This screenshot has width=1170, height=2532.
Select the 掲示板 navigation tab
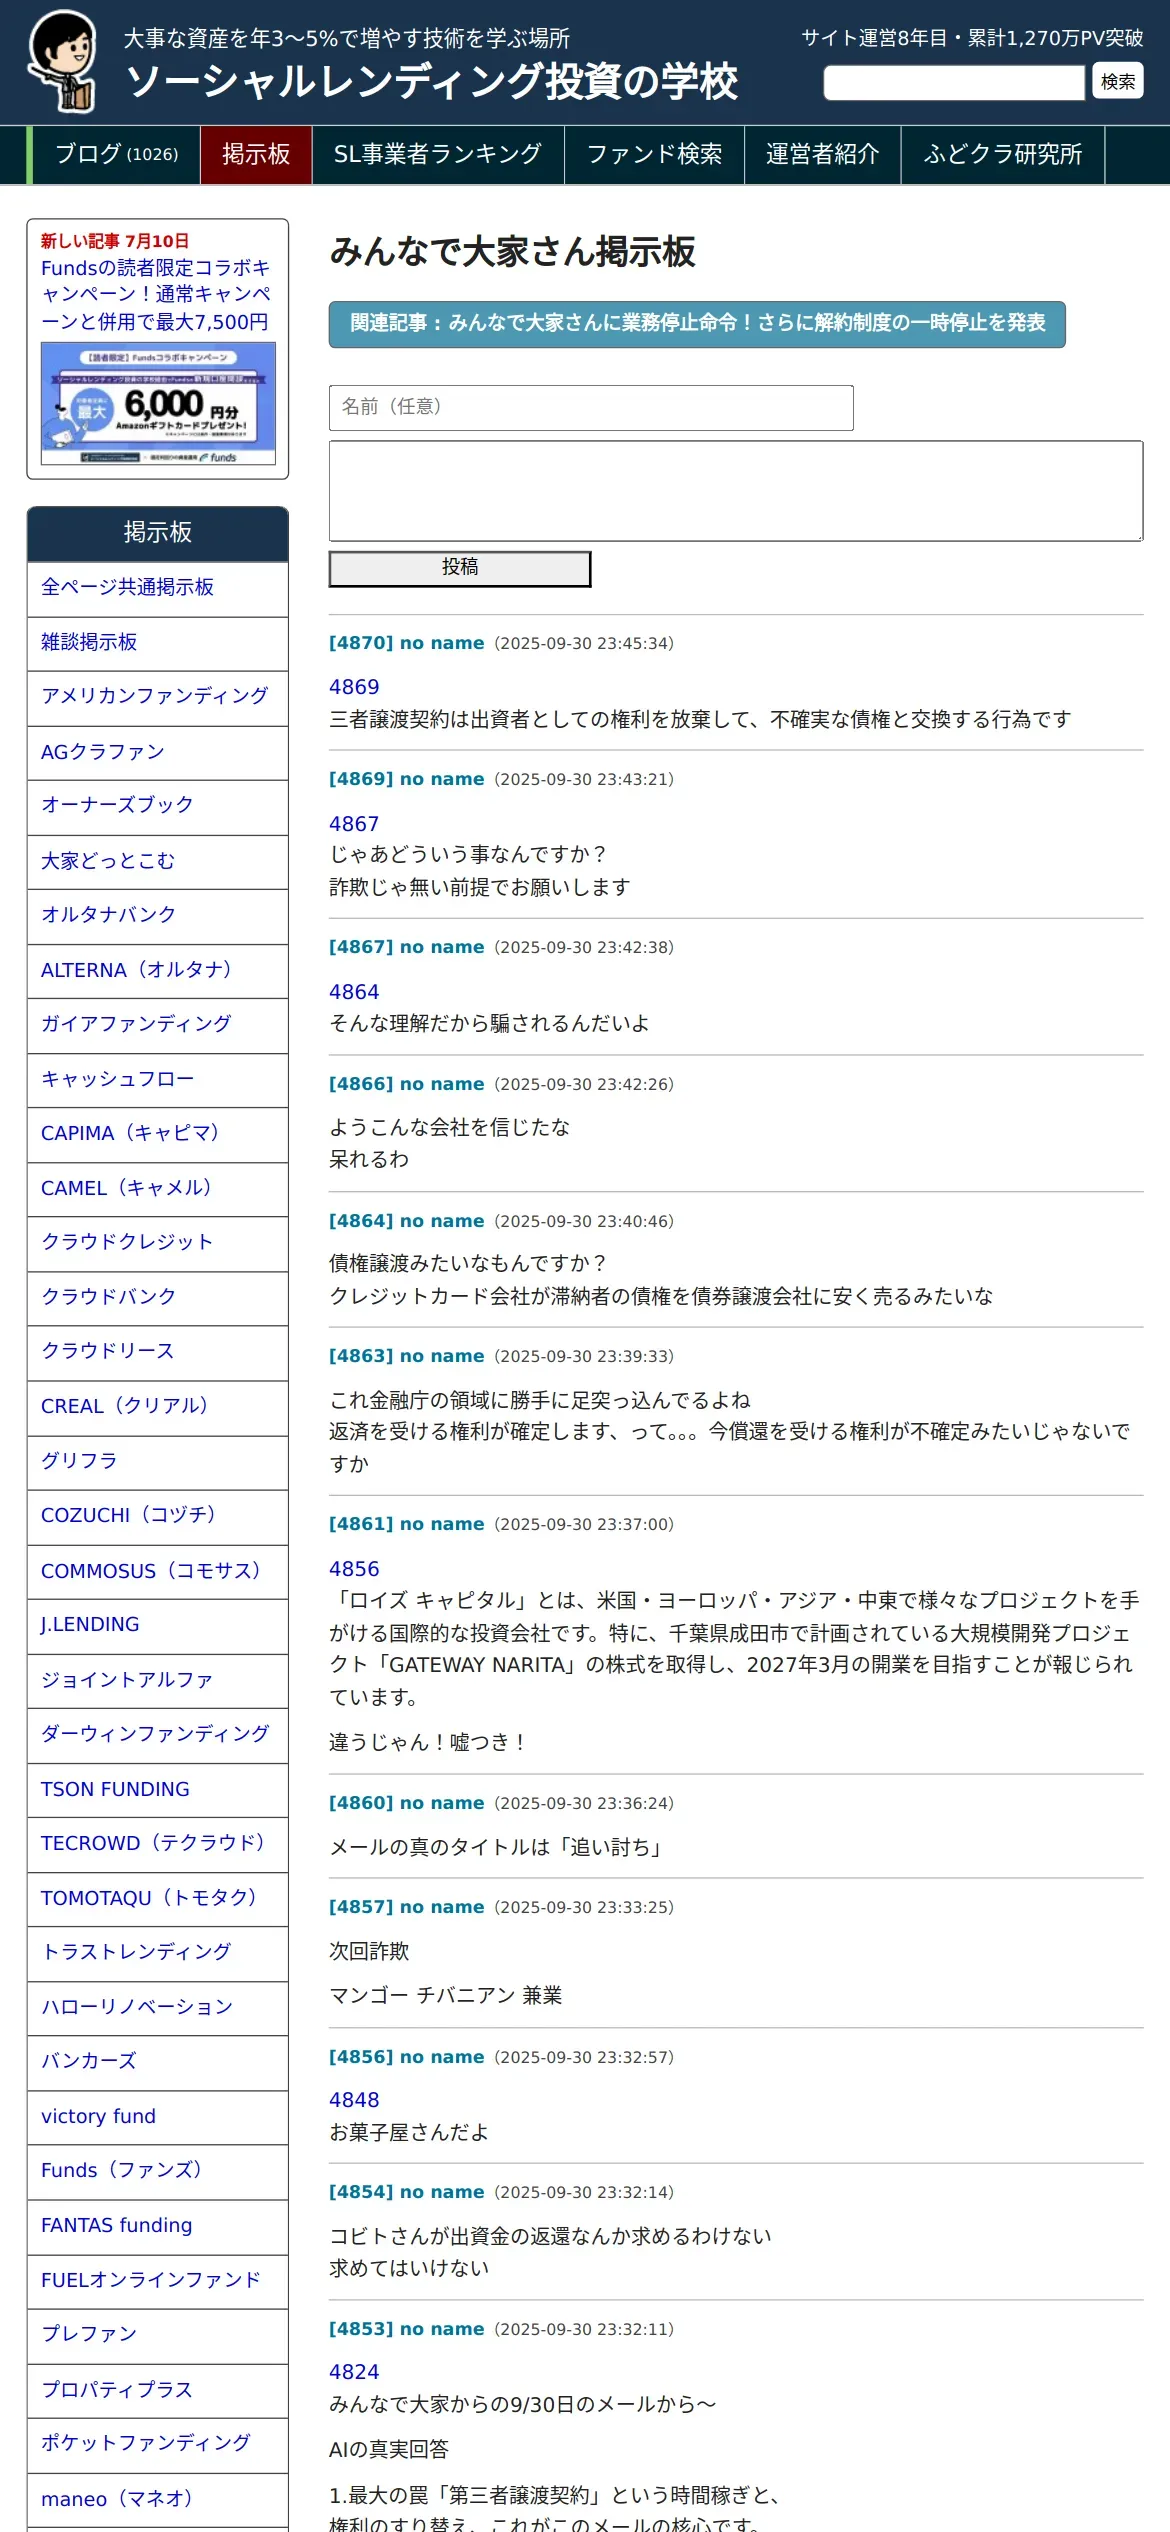[256, 154]
